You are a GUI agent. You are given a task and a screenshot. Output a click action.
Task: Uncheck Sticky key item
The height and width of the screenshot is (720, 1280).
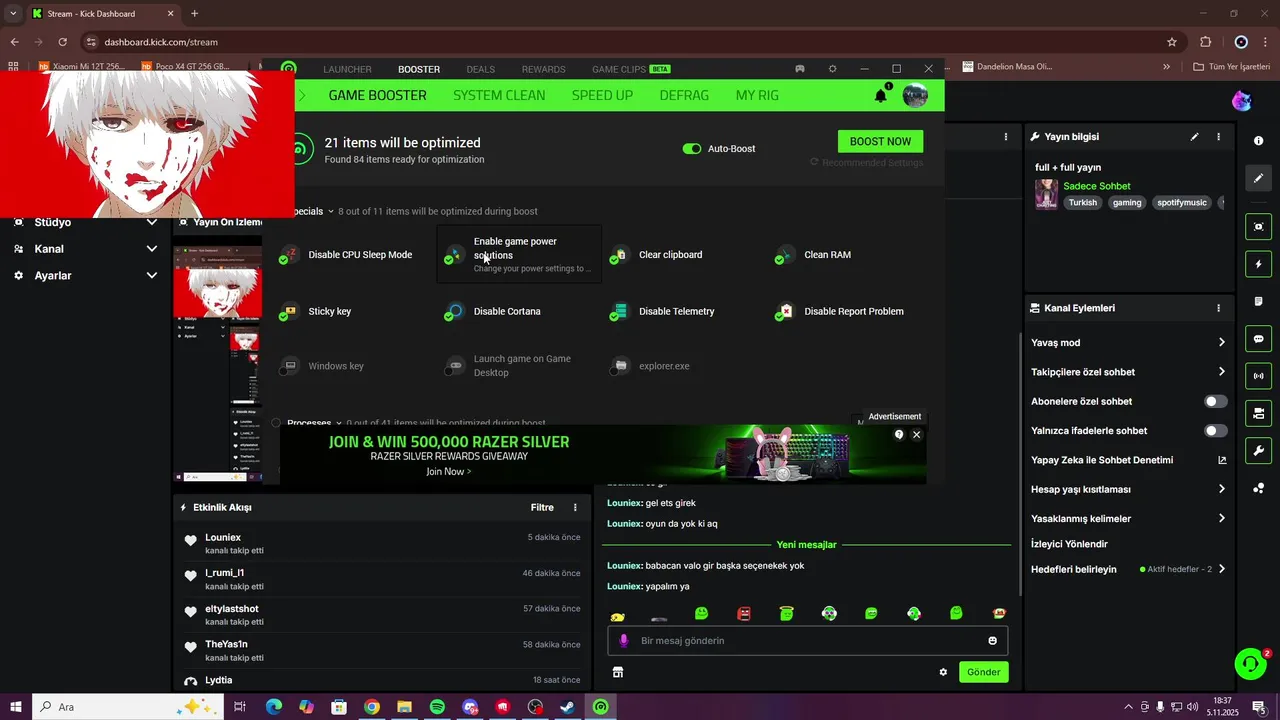pos(283,317)
